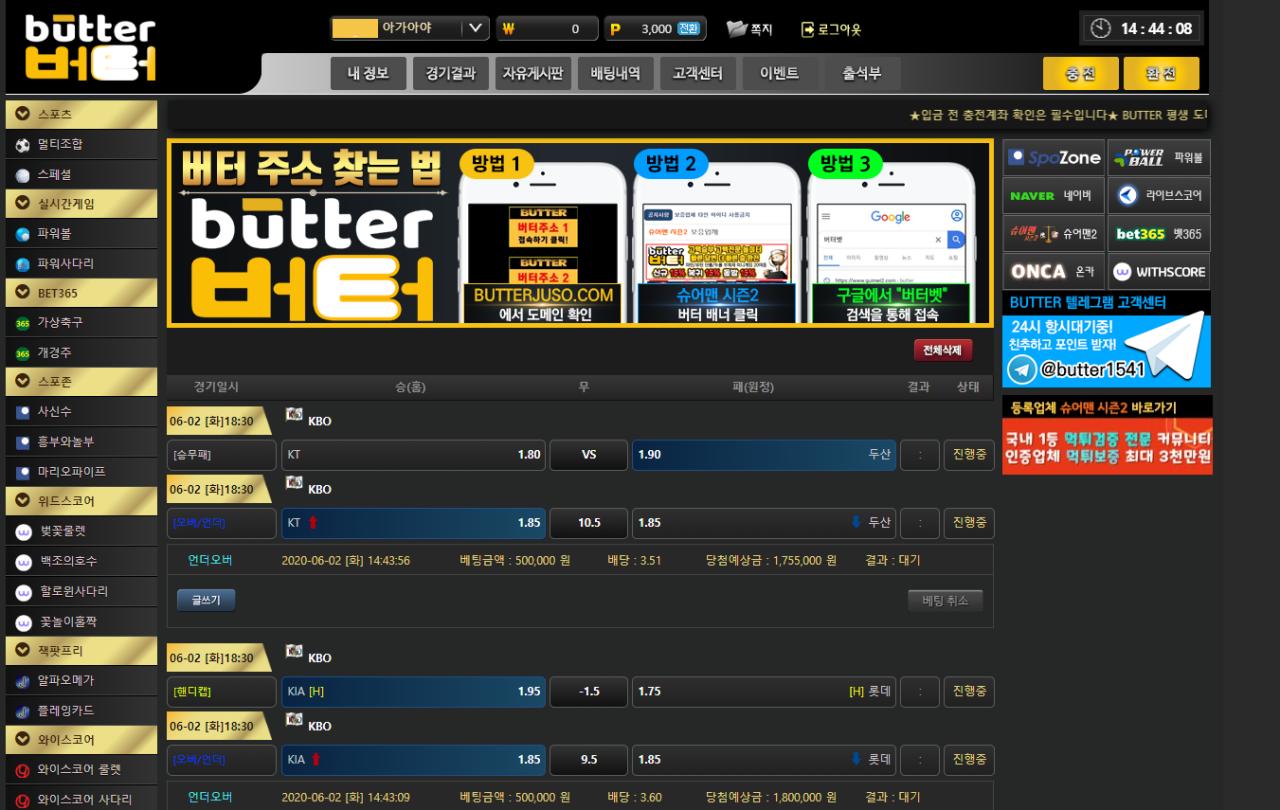
Task: Click the Telegram paper plane icon
Action: pos(1173,349)
